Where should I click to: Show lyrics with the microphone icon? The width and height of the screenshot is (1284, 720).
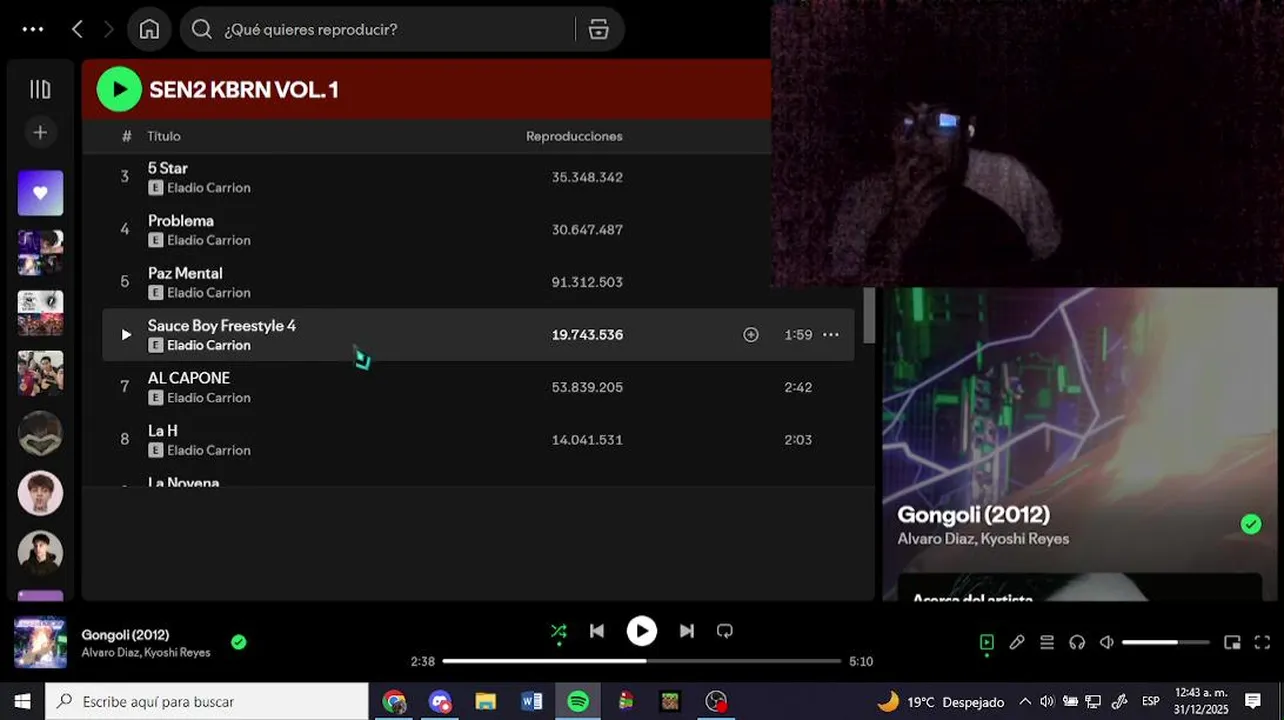(x=1017, y=642)
